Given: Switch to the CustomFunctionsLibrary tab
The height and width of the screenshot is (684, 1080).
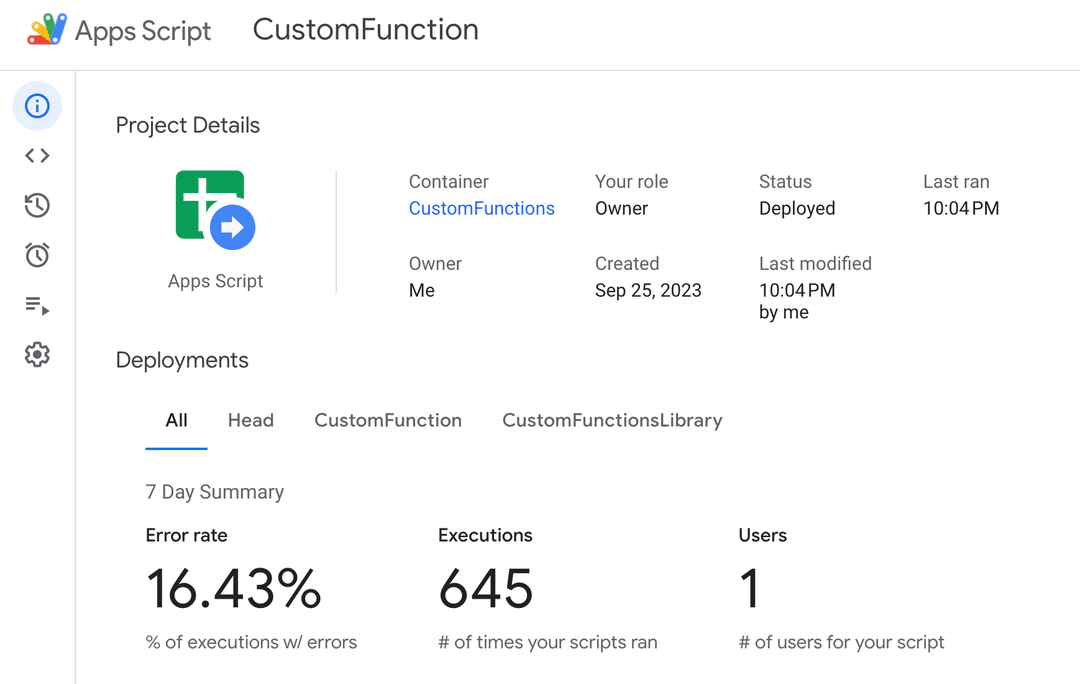Looking at the screenshot, I should 612,420.
